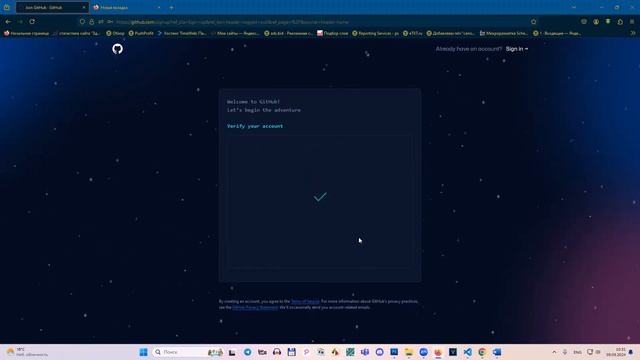Open the PushProfit bookmark

click(x=141, y=33)
